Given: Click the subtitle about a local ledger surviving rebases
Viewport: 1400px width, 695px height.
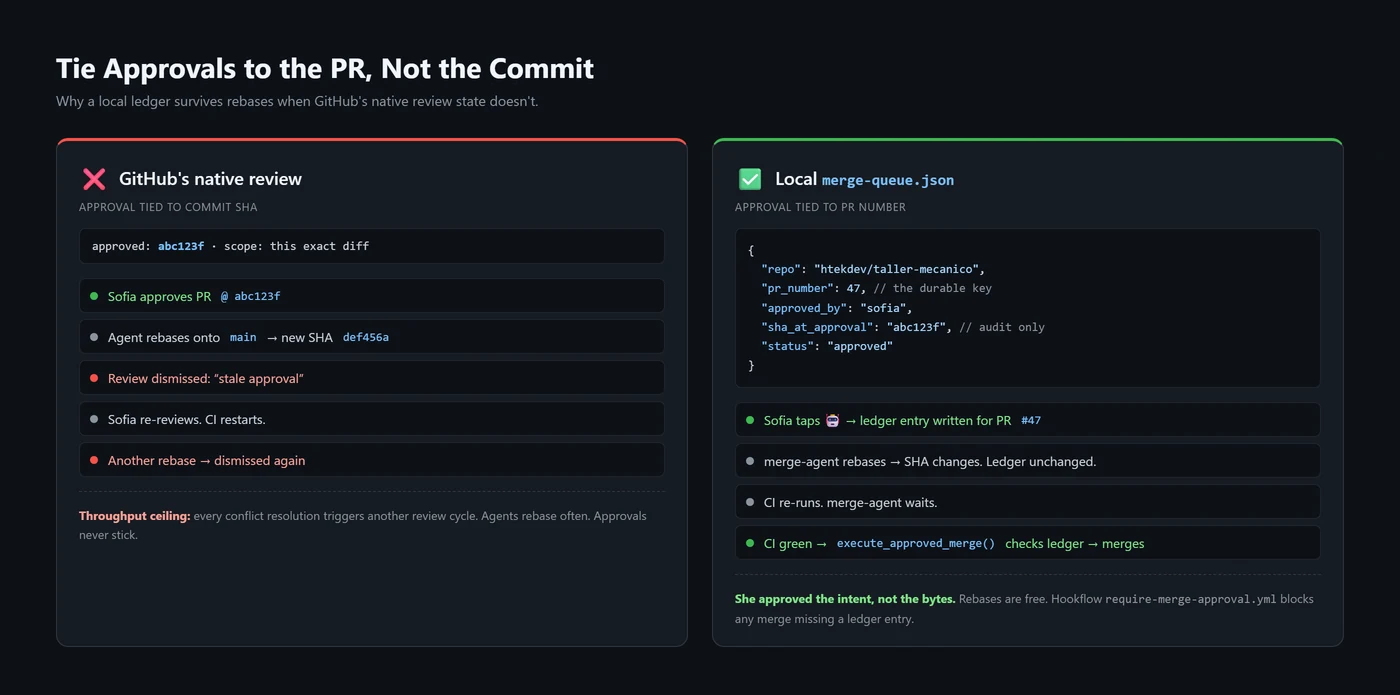Looking at the screenshot, I should (297, 101).
